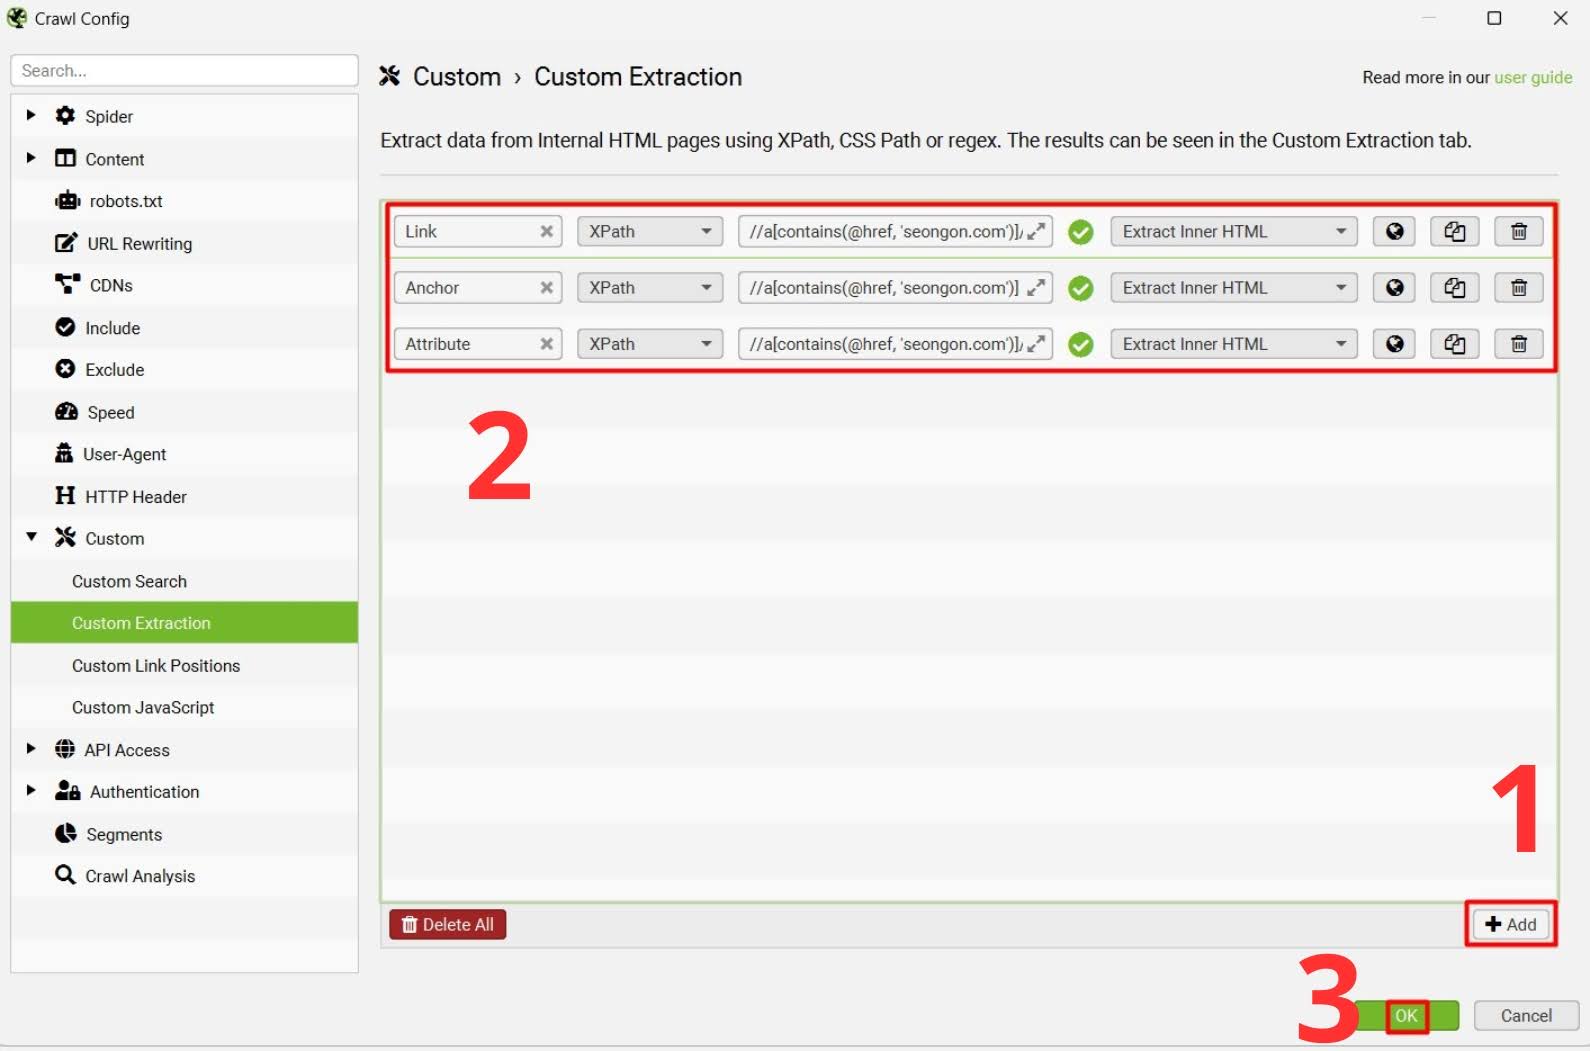1590x1051 pixels.
Task: Open Extract Inner HTML dropdown in Link row
Action: [x=1234, y=232]
